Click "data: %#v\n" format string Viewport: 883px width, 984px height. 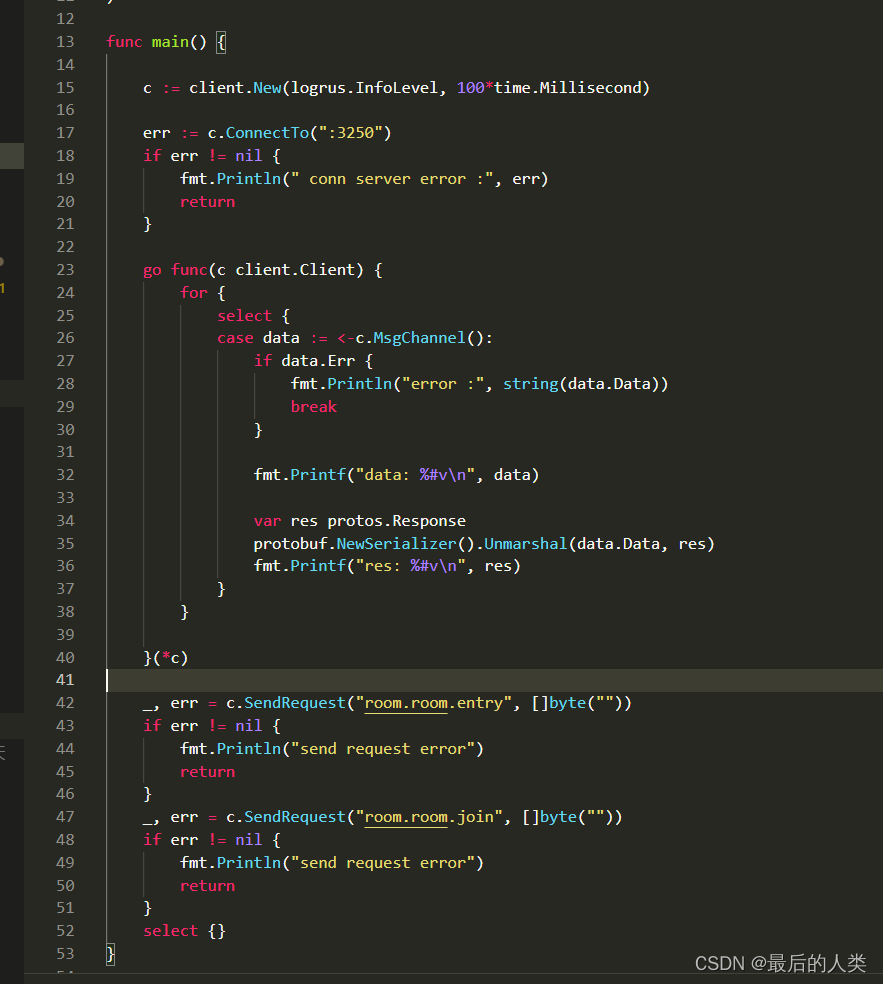click(415, 474)
